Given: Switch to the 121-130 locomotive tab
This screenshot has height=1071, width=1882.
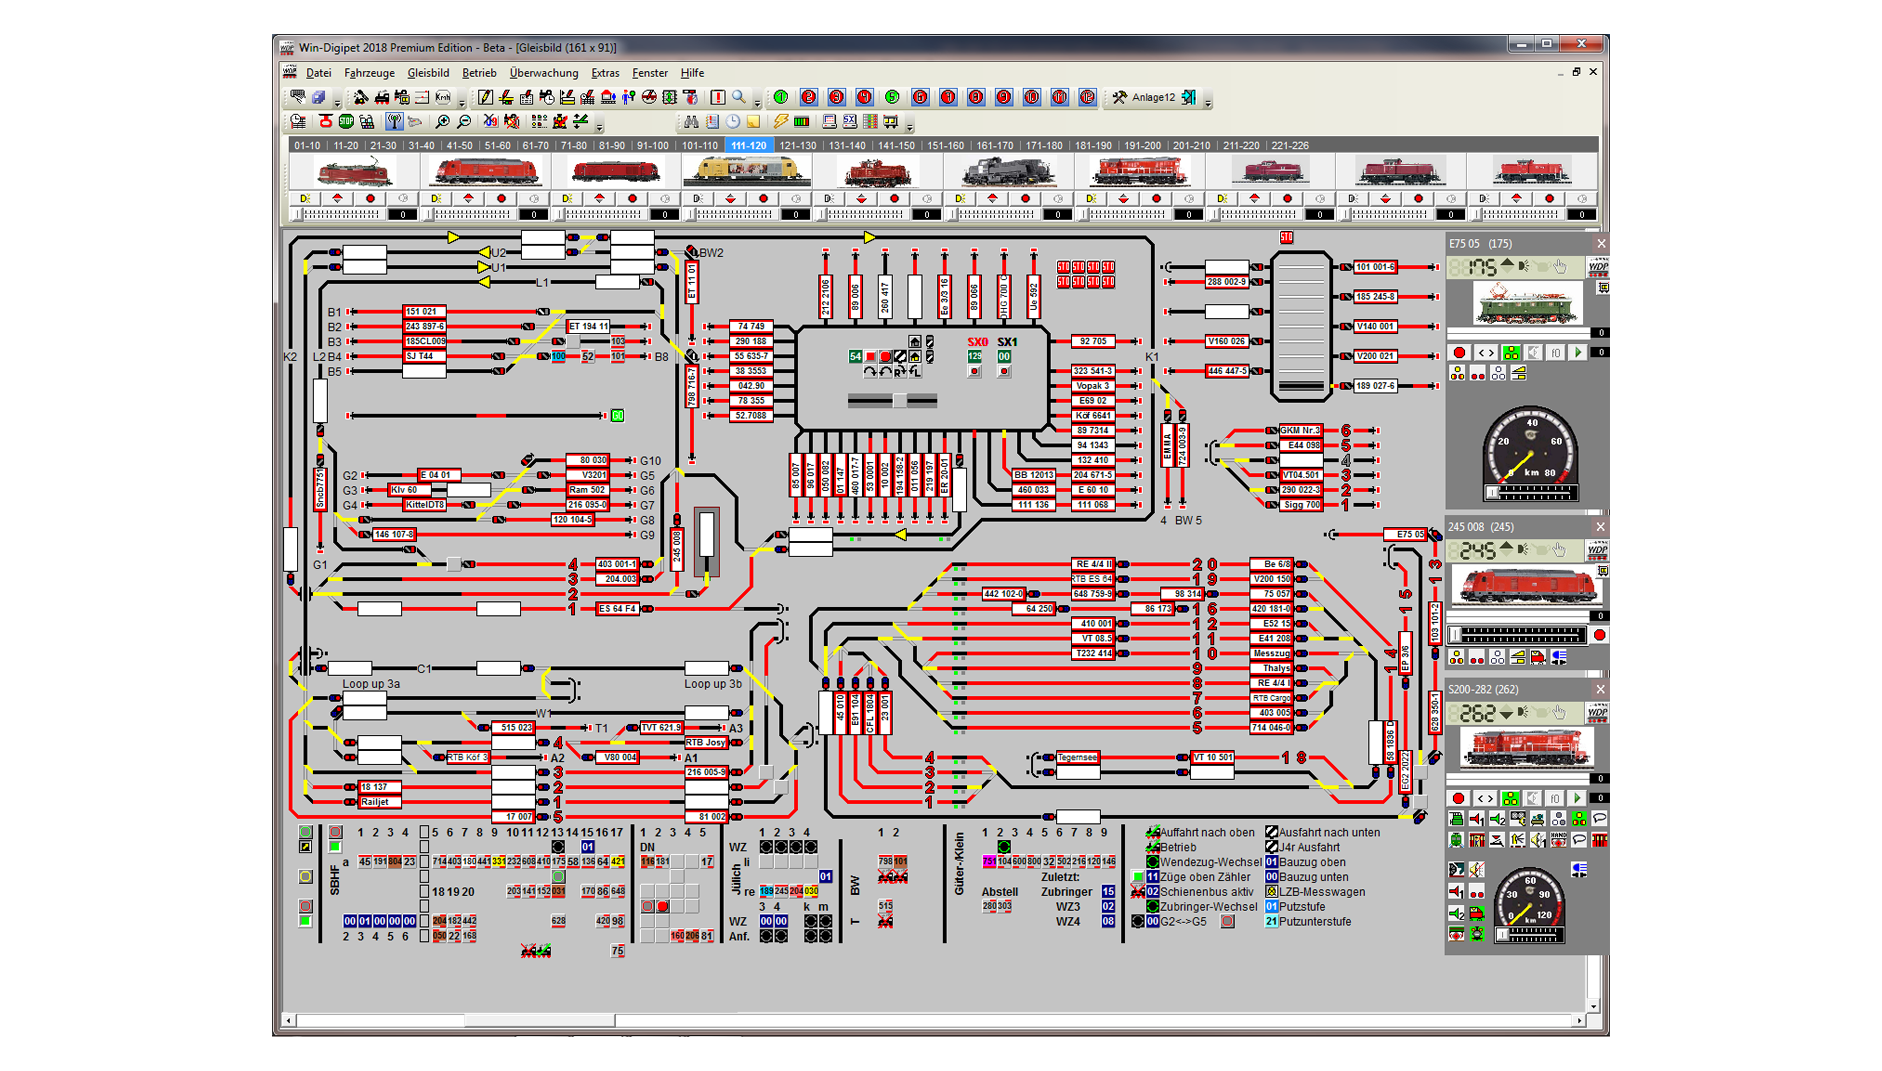Looking at the screenshot, I should pyautogui.click(x=800, y=145).
